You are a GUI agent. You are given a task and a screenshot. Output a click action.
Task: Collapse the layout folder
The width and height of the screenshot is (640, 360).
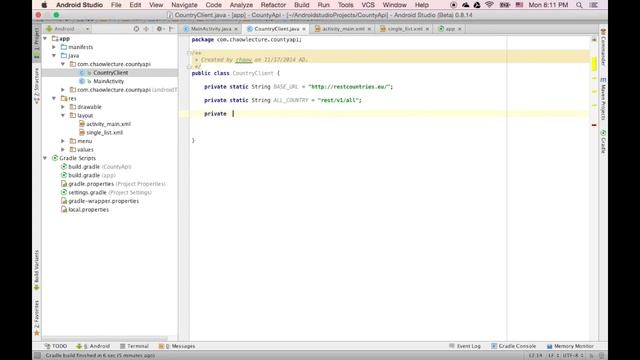(x=63, y=116)
